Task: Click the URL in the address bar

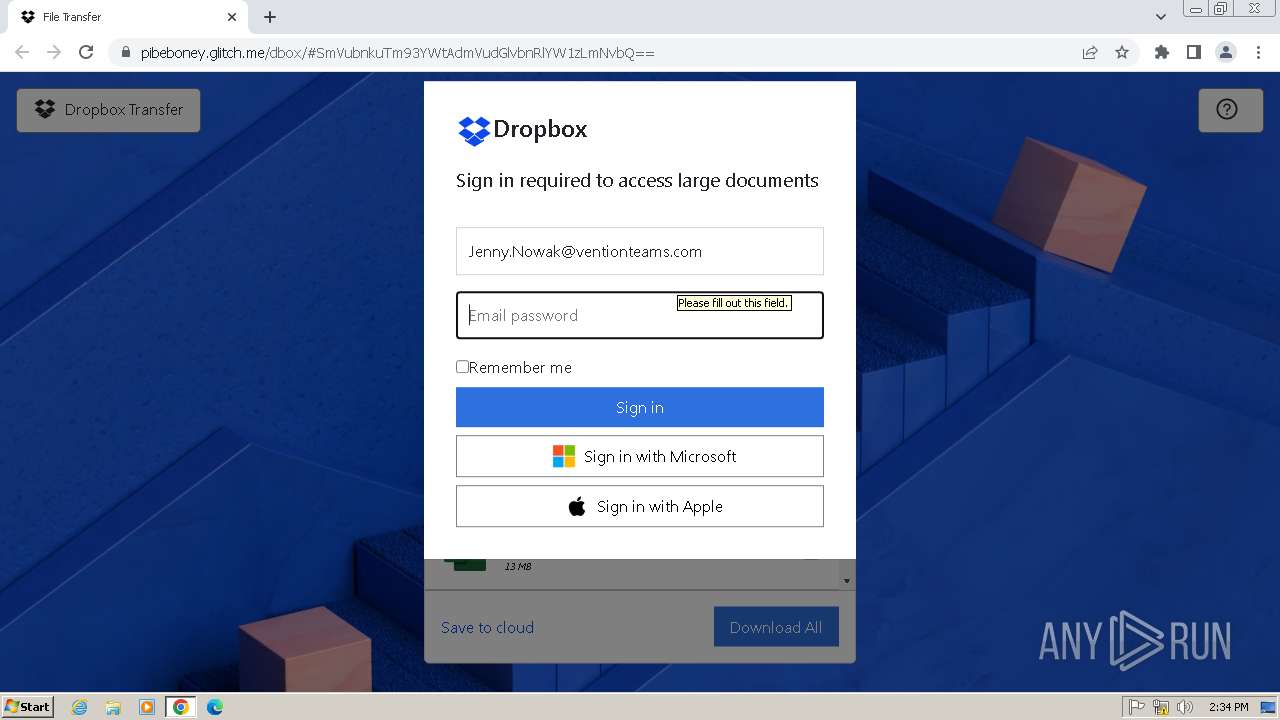Action: coord(398,53)
